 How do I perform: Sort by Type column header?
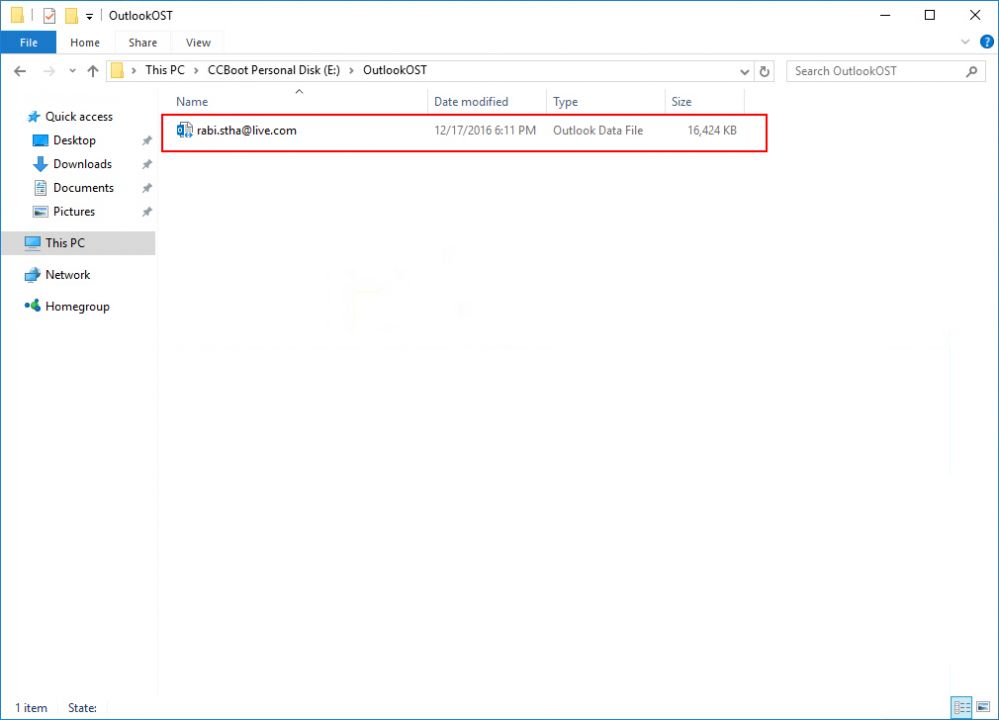tap(605, 101)
